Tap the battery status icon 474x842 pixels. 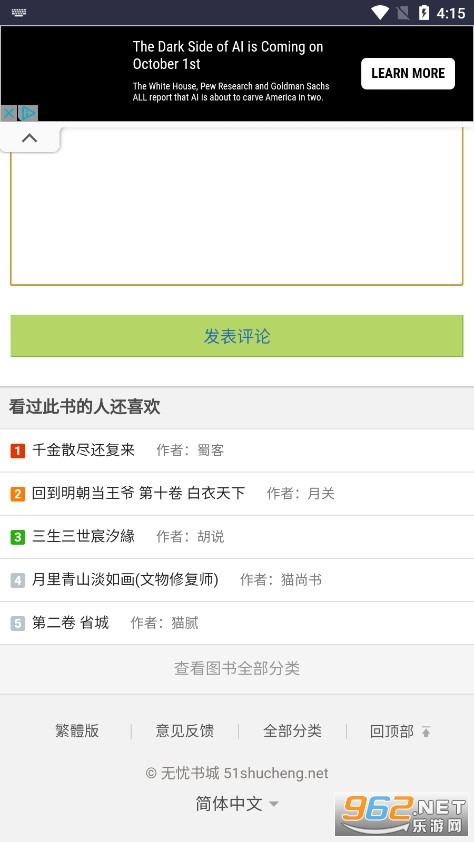[x=424, y=12]
